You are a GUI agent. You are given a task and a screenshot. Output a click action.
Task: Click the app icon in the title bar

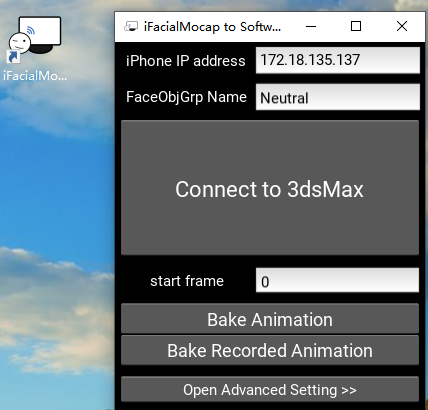pos(131,27)
